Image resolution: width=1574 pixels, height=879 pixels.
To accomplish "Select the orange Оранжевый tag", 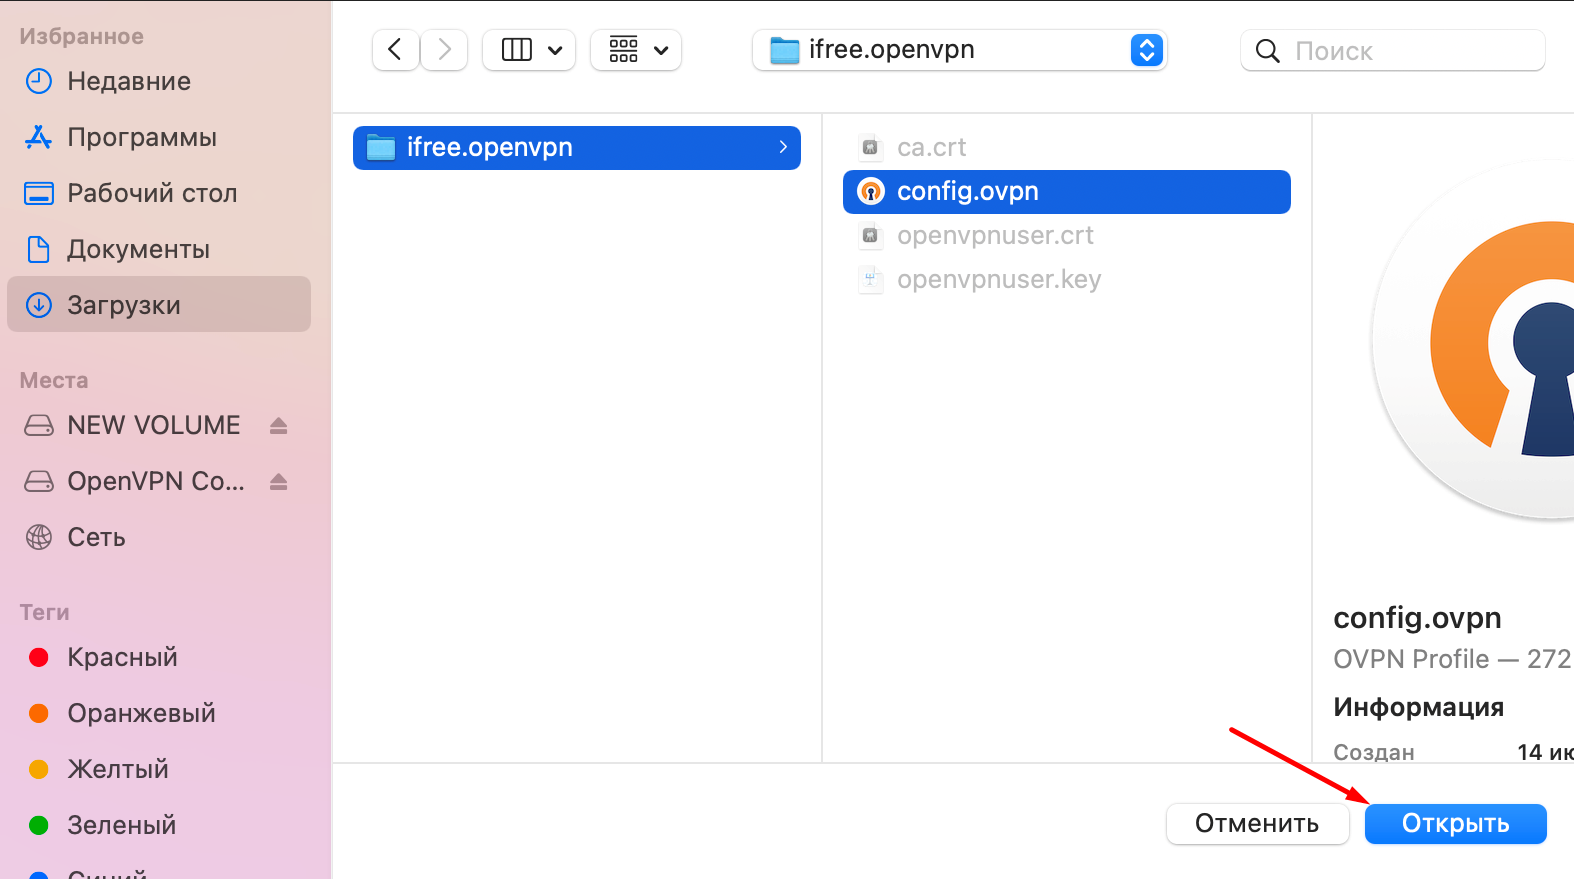I will point(140,713).
